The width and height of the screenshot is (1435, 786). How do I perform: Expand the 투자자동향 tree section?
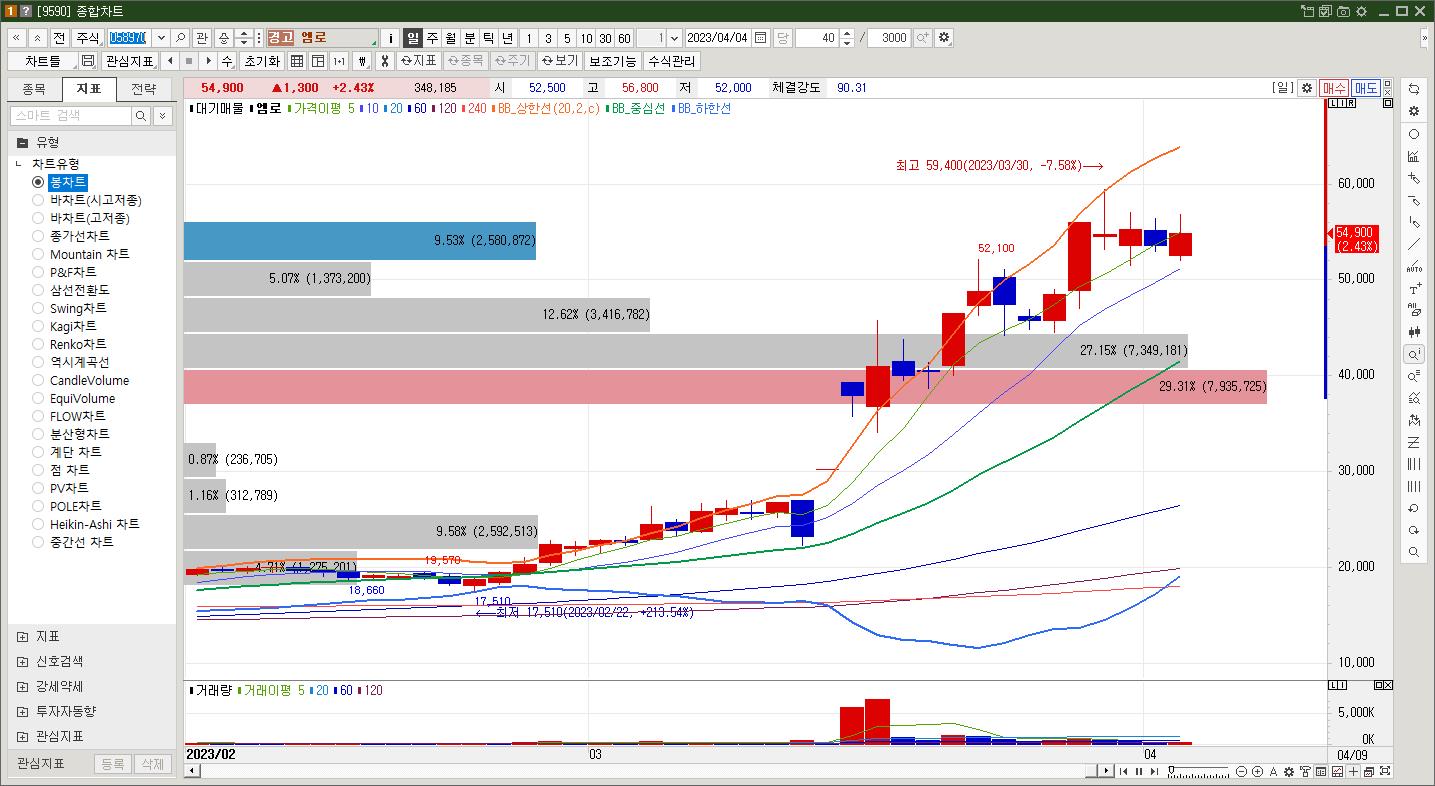(23, 711)
